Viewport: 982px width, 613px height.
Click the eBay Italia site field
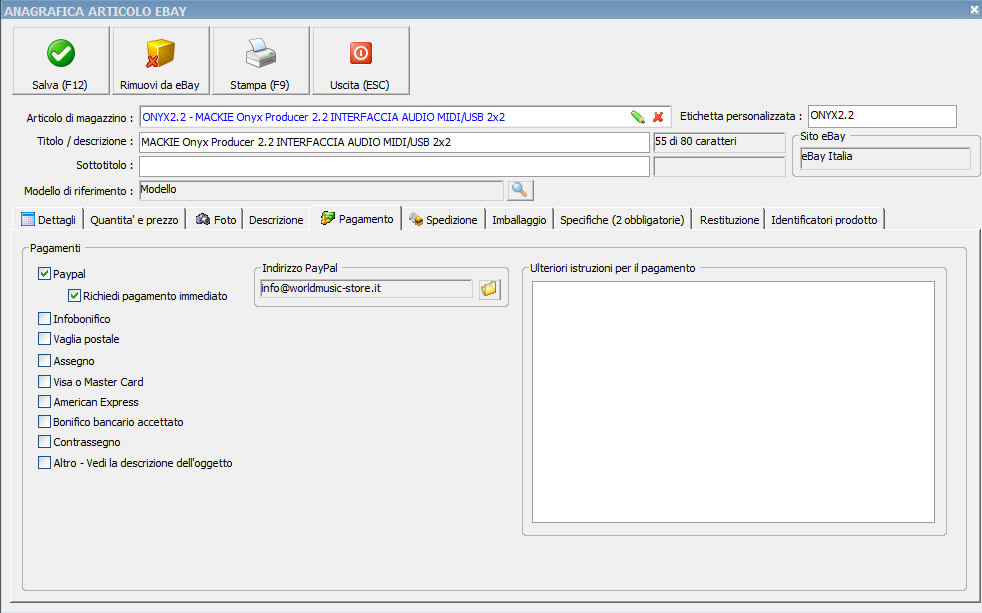coord(885,158)
